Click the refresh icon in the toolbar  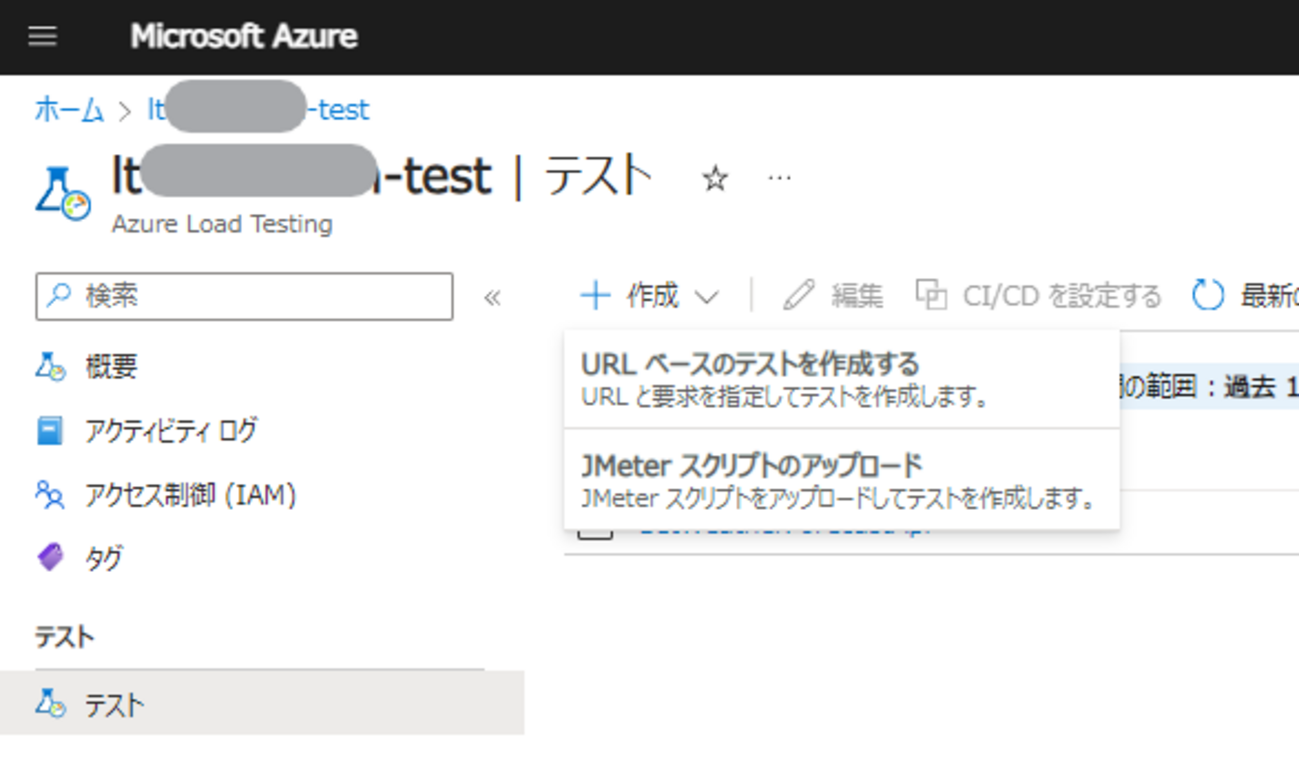tap(1207, 296)
